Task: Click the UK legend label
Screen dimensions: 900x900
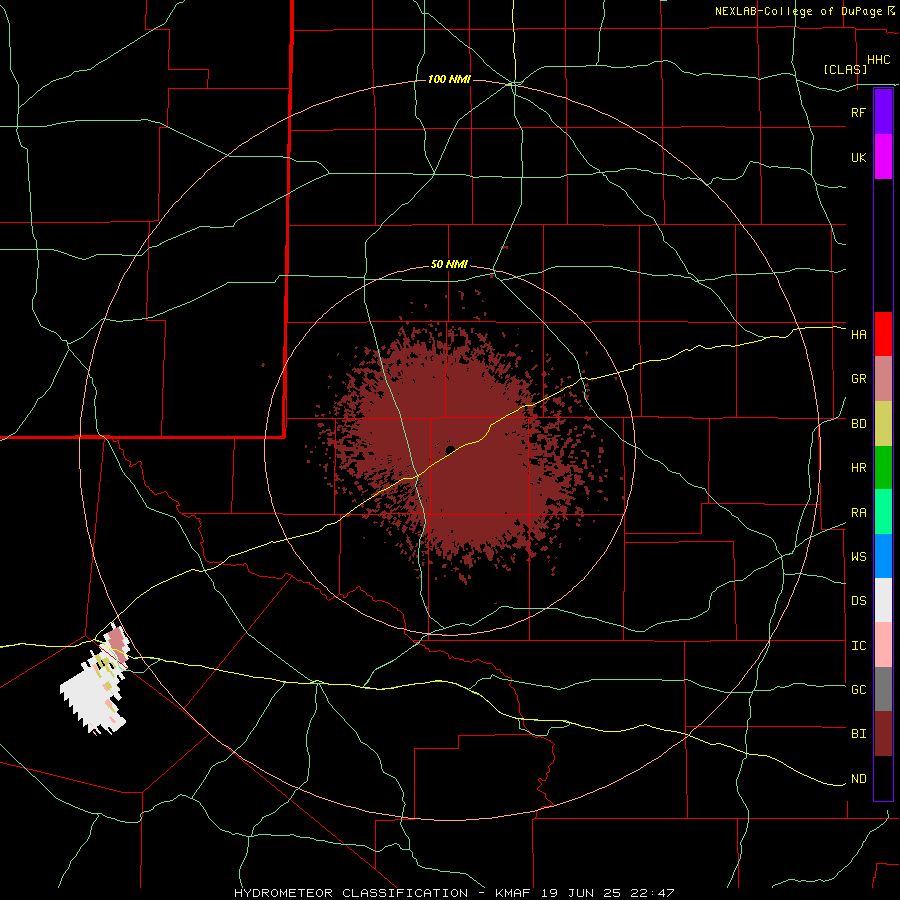Action: click(858, 157)
